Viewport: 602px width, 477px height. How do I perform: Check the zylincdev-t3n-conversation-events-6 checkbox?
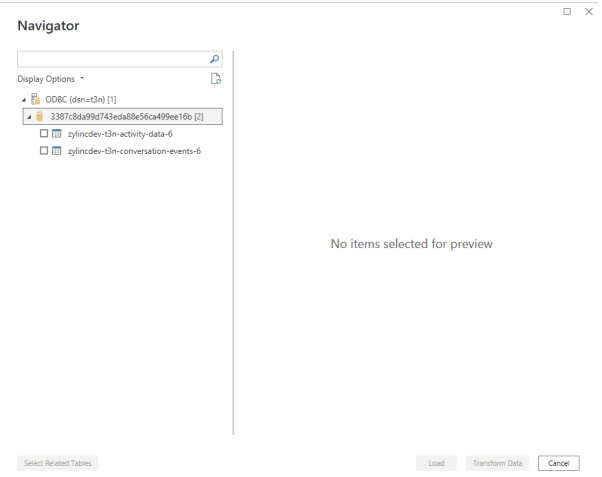pyautogui.click(x=44, y=150)
